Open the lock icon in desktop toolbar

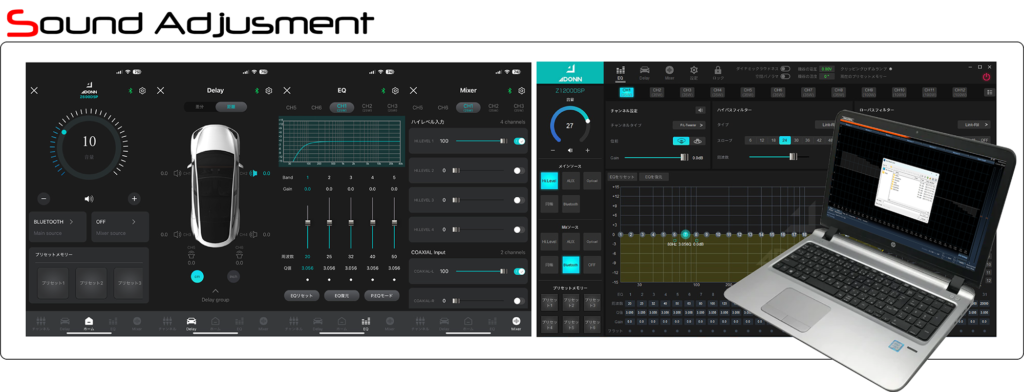[717, 72]
